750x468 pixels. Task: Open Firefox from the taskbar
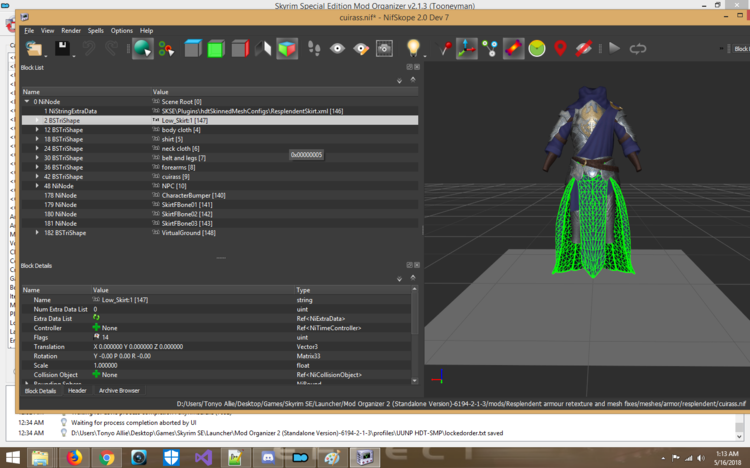coord(74,458)
